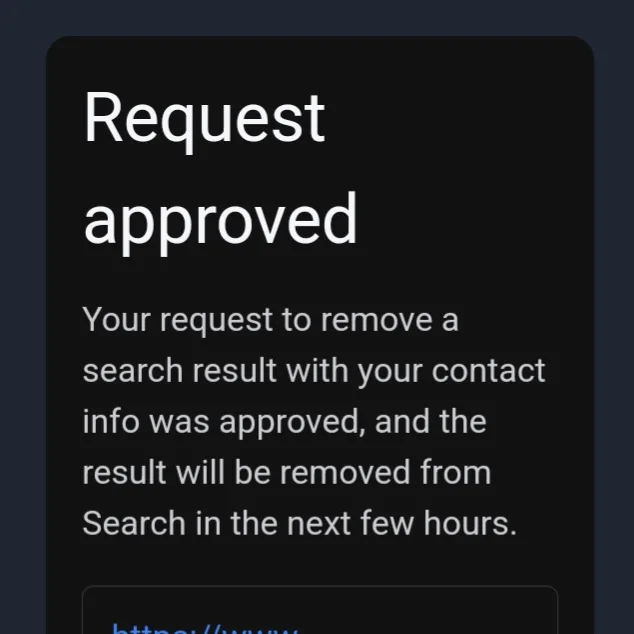The width and height of the screenshot is (634, 634).
Task: Click the "approved" heading word
Action: click(x=220, y=222)
